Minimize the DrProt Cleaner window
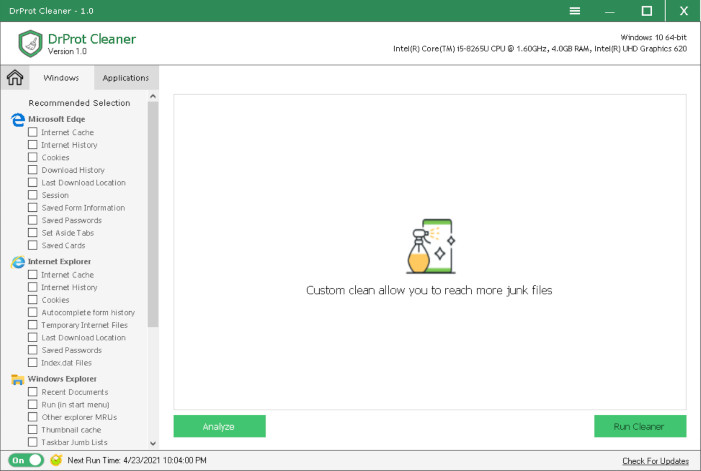The image size is (701, 471). (610, 12)
